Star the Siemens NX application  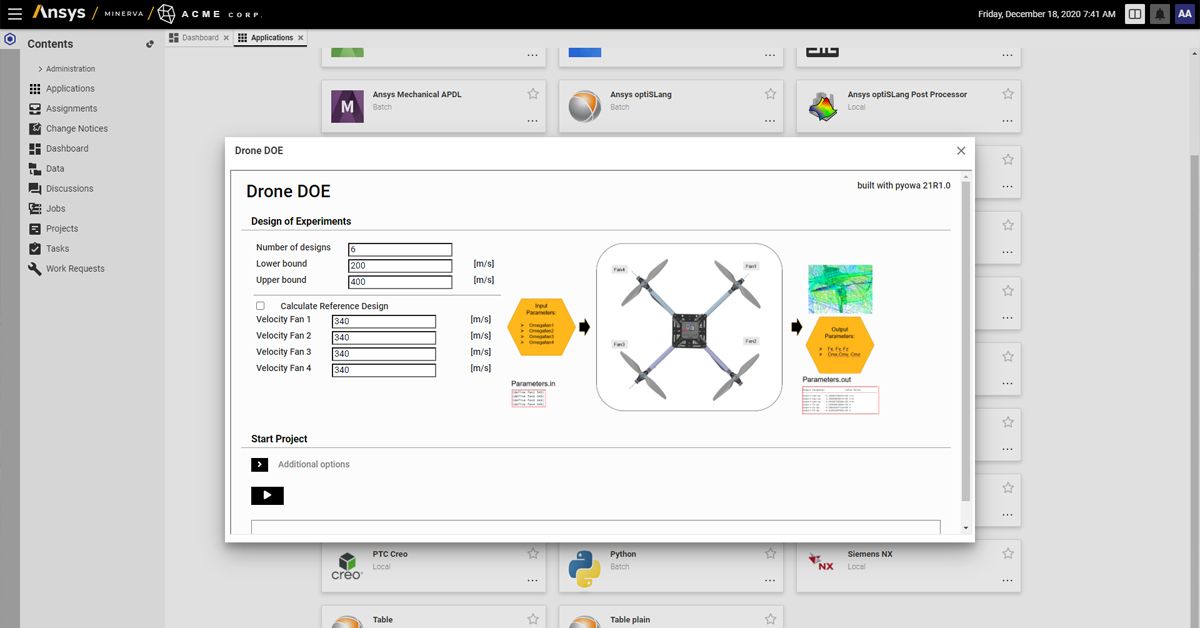1008,553
